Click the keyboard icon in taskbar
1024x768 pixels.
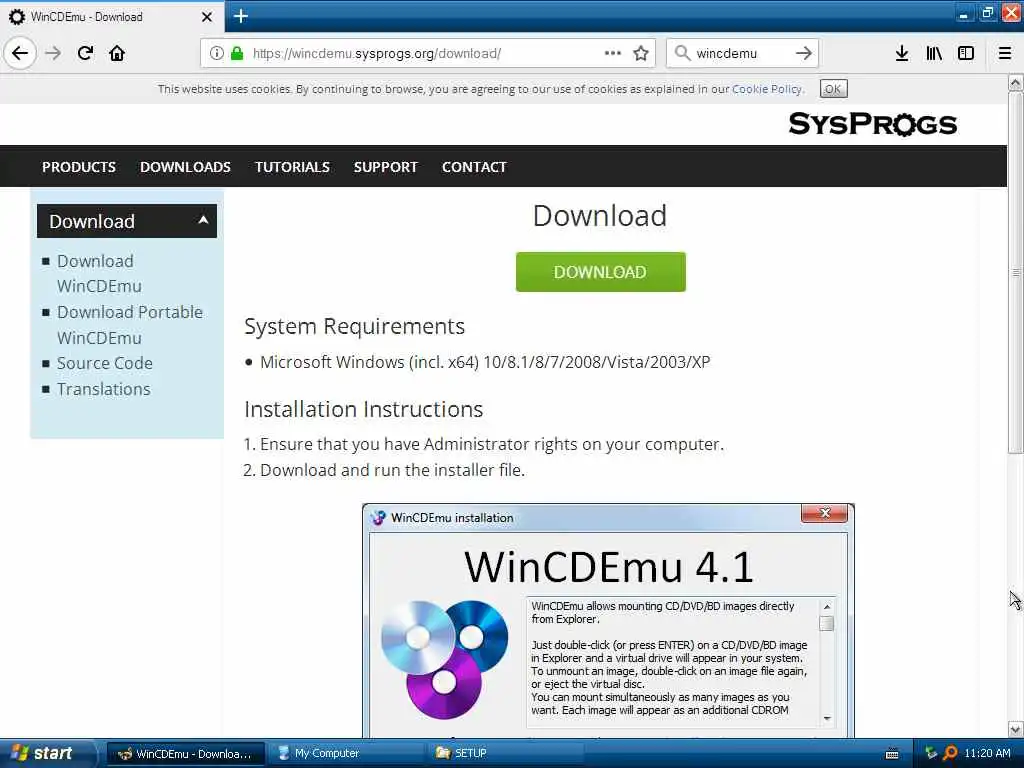point(891,754)
